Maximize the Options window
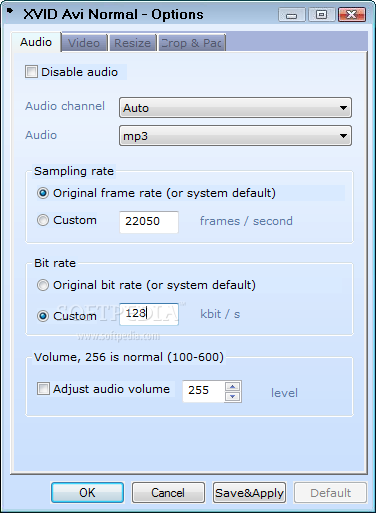The height and width of the screenshot is (513, 376). coord(321,15)
